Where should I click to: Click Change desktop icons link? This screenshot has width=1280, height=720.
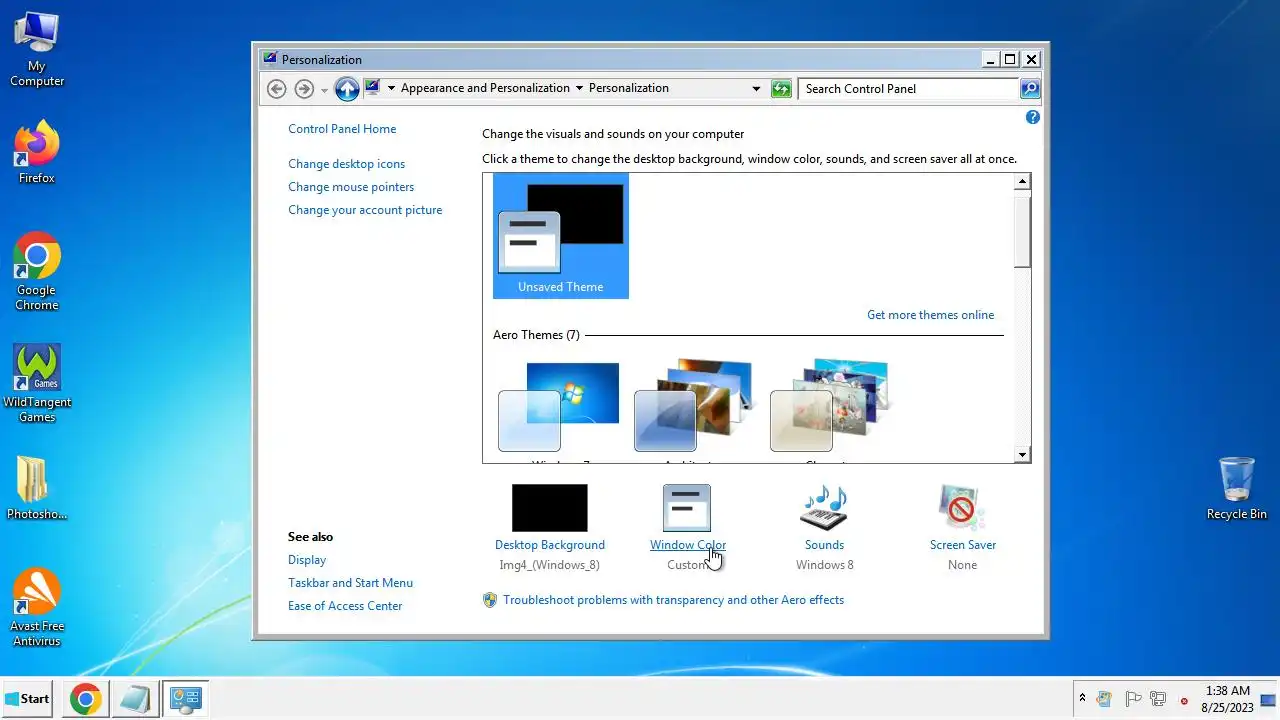pos(347,164)
